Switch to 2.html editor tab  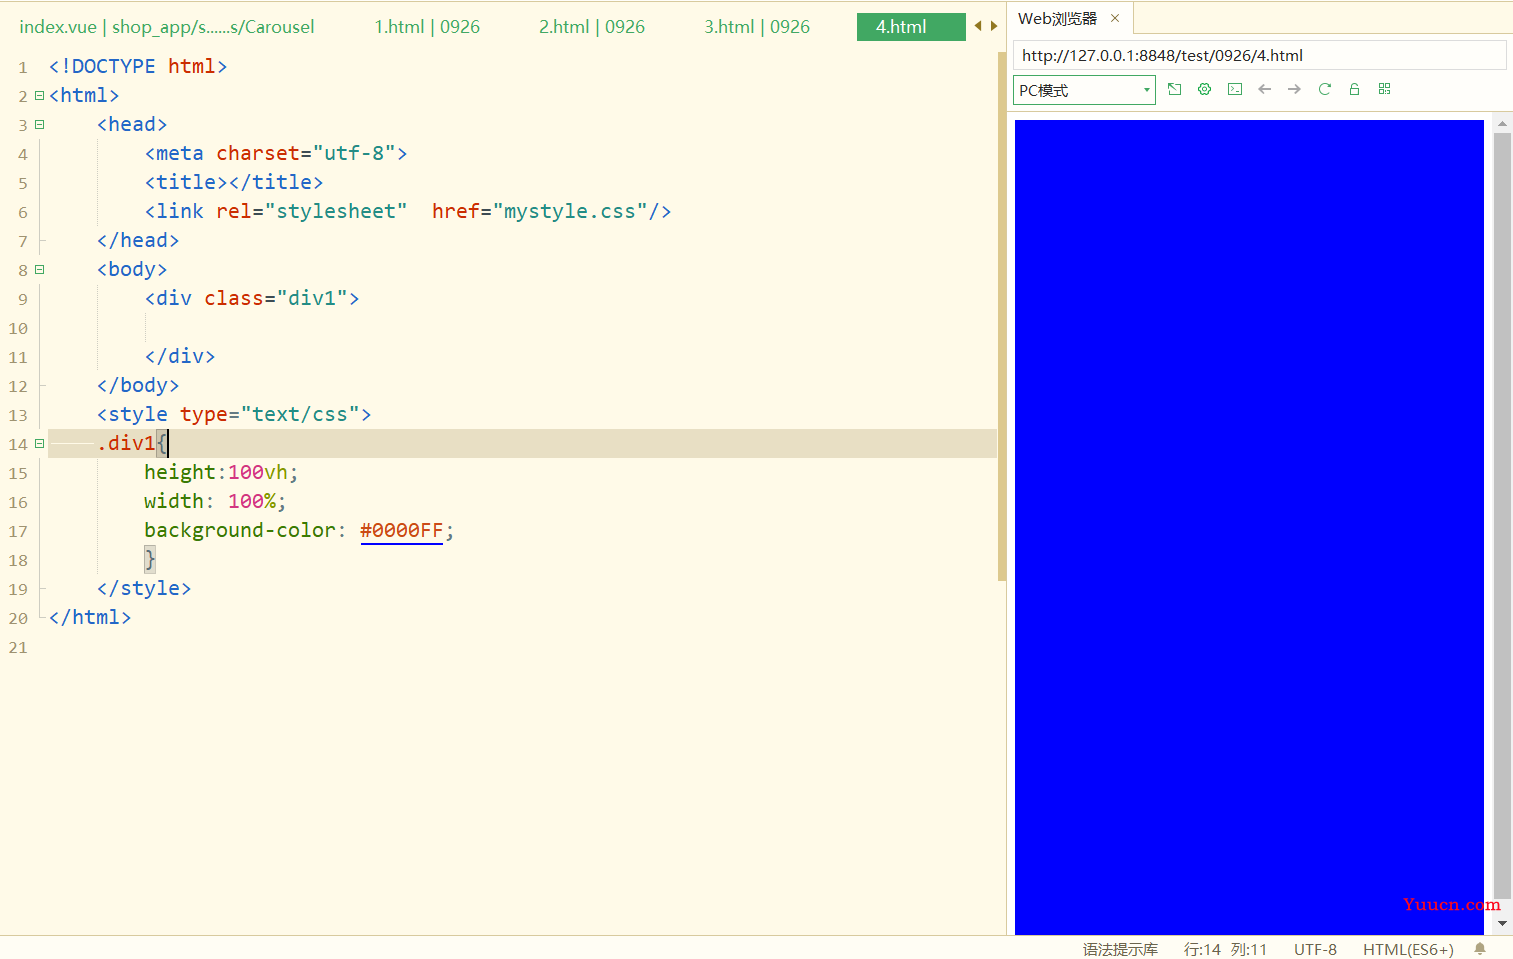point(592,27)
